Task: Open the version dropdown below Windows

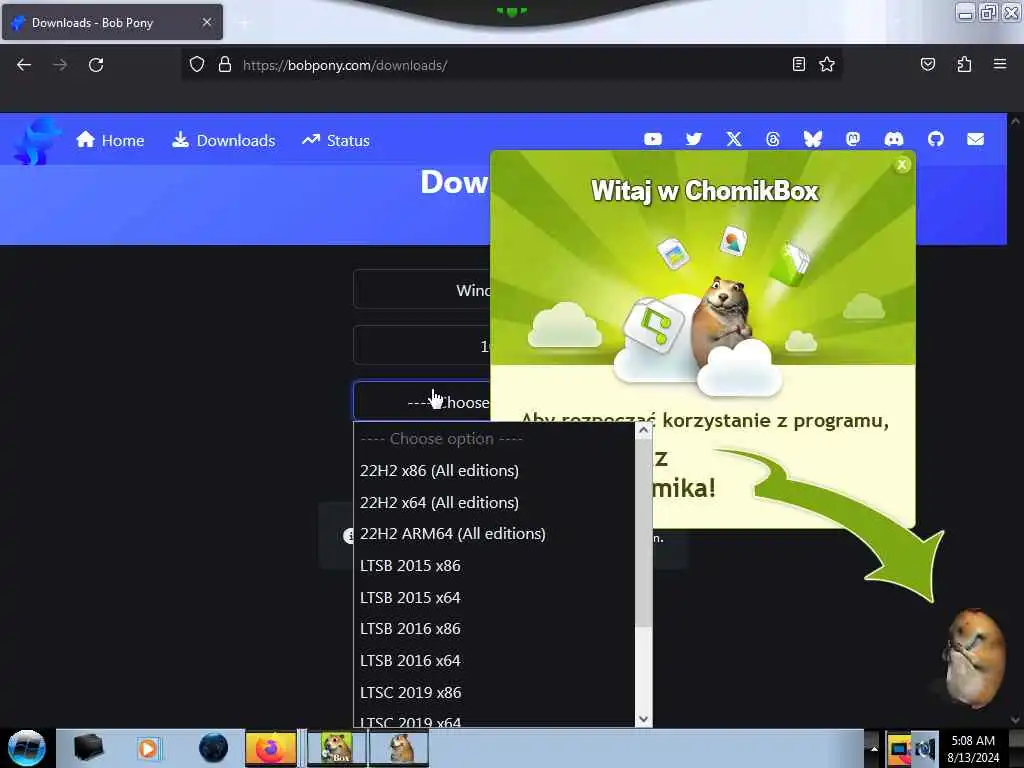Action: pos(422,345)
